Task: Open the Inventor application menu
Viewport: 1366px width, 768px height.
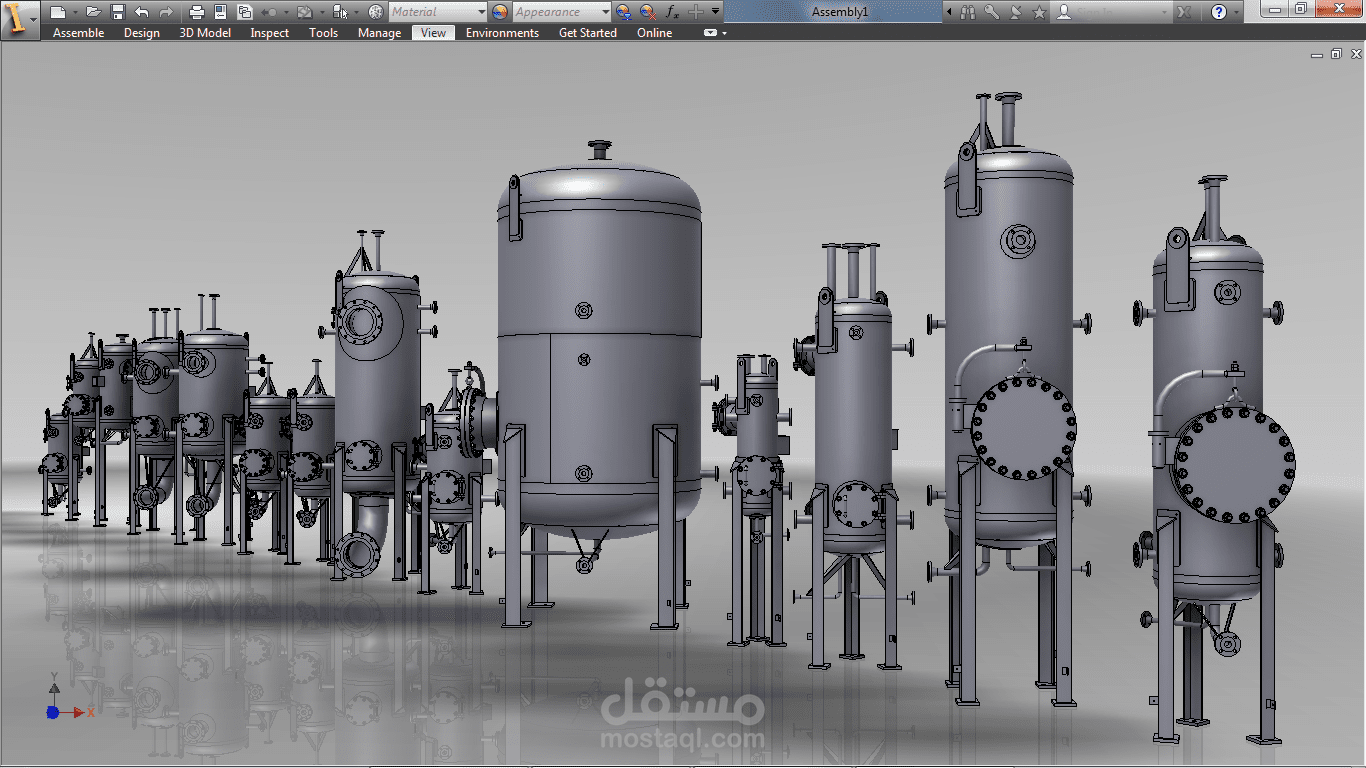Action: pos(19,18)
